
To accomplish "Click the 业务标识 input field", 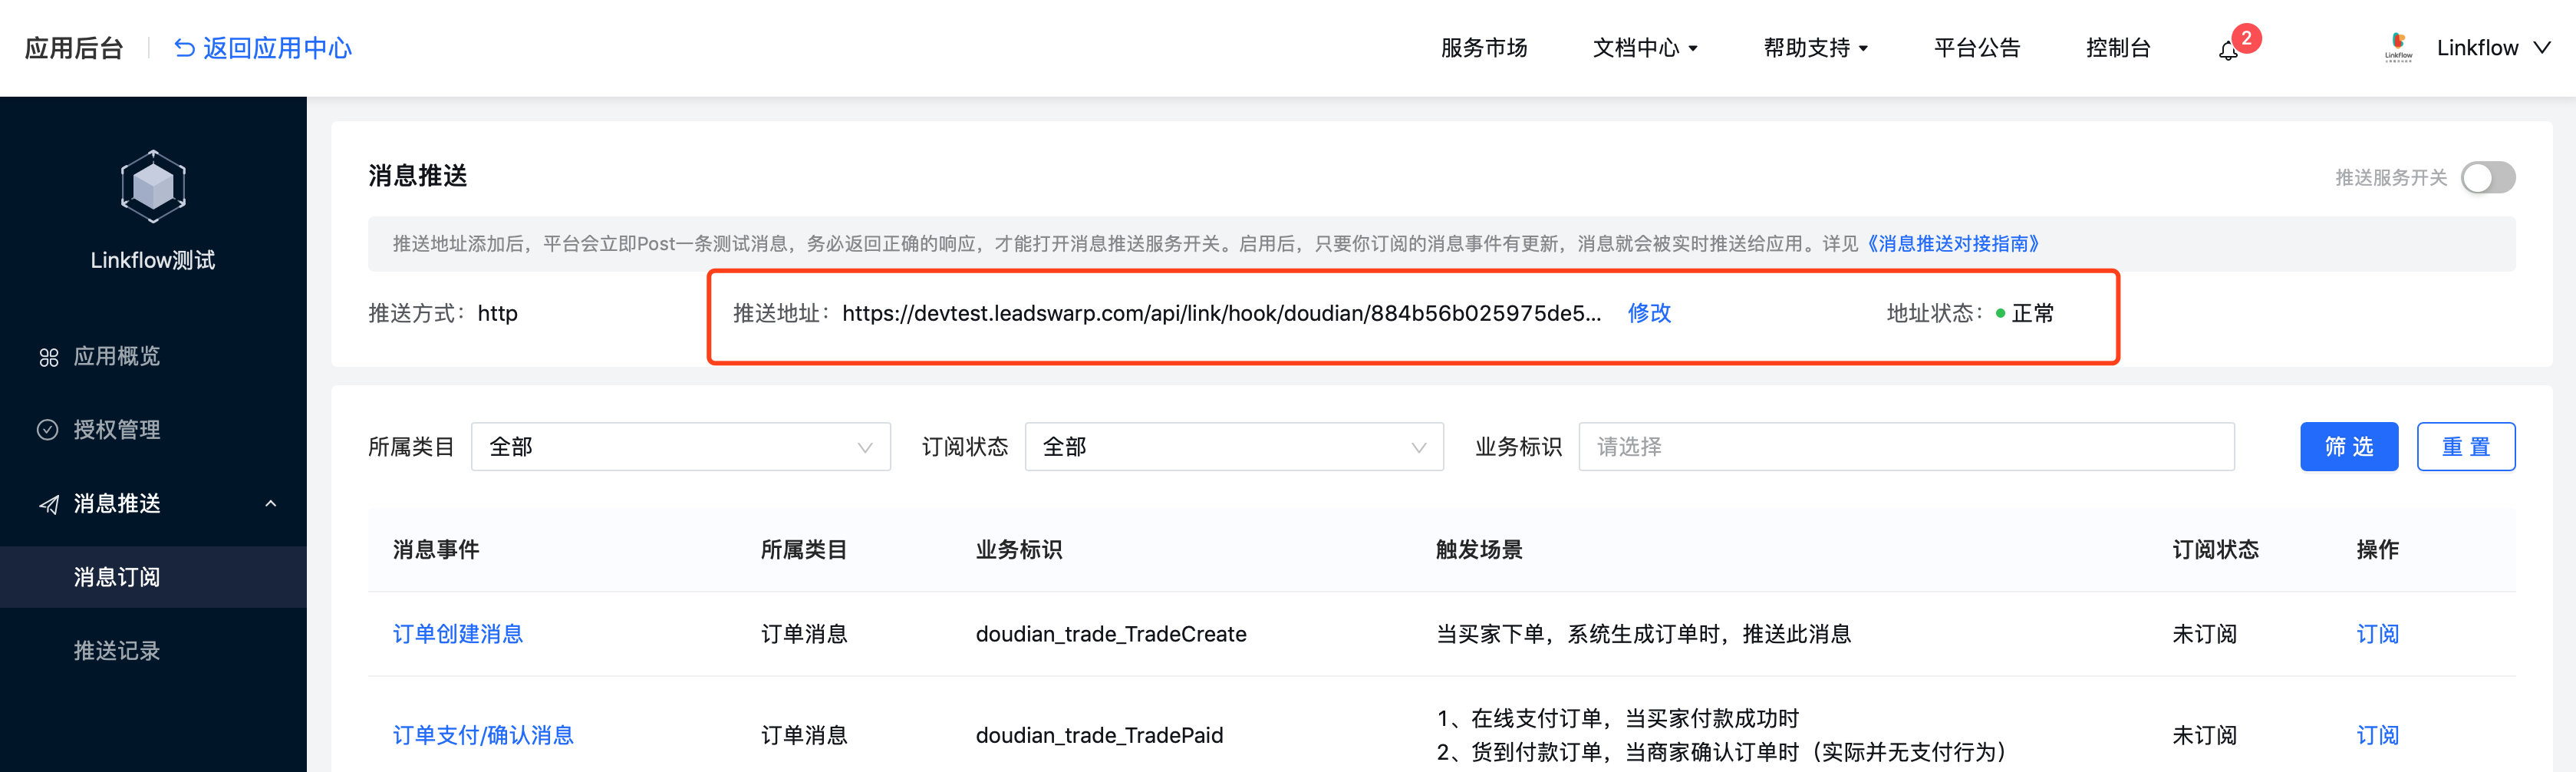I will [x=1906, y=447].
